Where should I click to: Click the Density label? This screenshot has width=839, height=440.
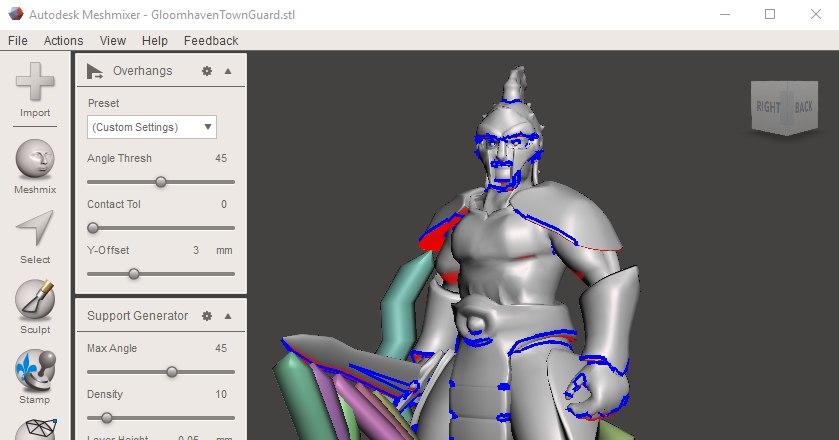pyautogui.click(x=105, y=395)
